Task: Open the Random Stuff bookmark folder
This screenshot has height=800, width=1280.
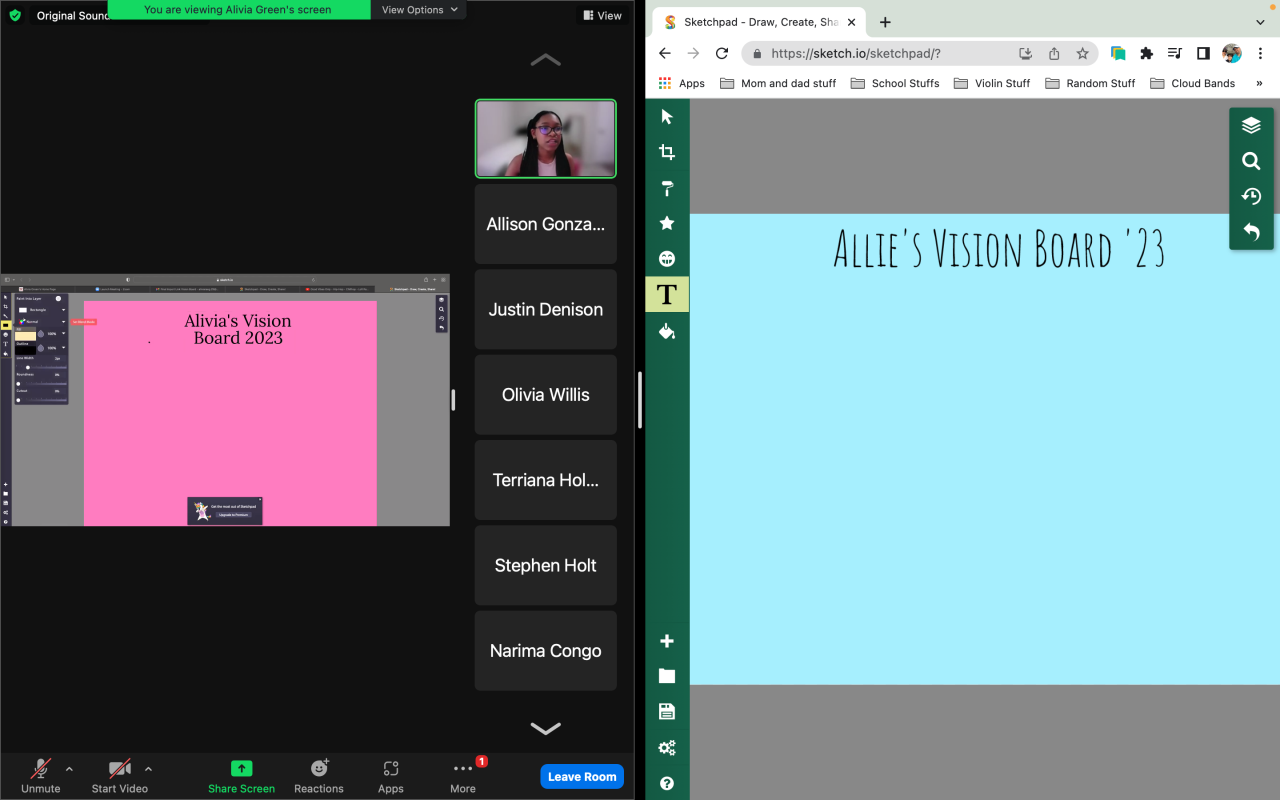Action: point(1090,83)
